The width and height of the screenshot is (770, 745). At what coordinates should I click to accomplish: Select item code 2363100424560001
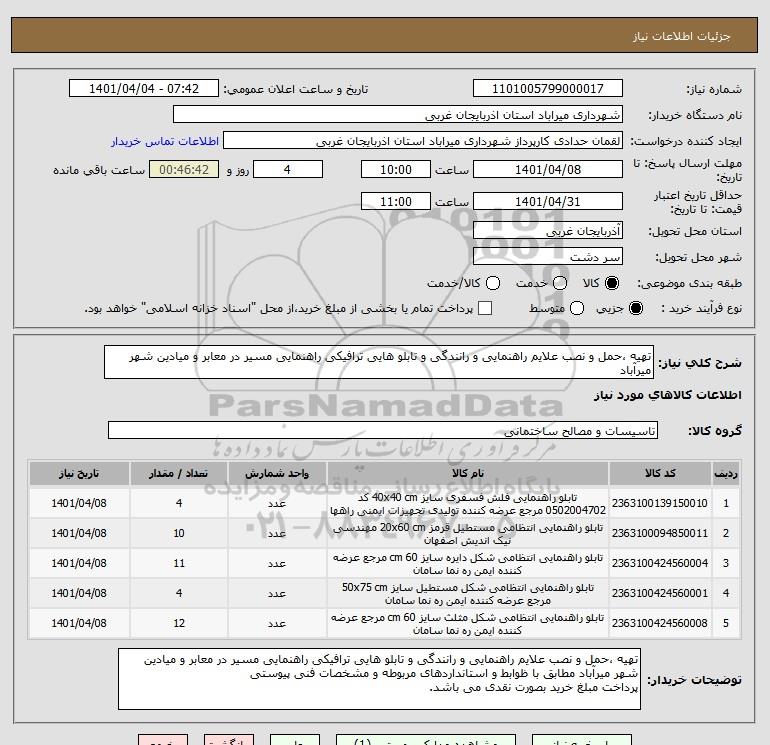tap(660, 594)
